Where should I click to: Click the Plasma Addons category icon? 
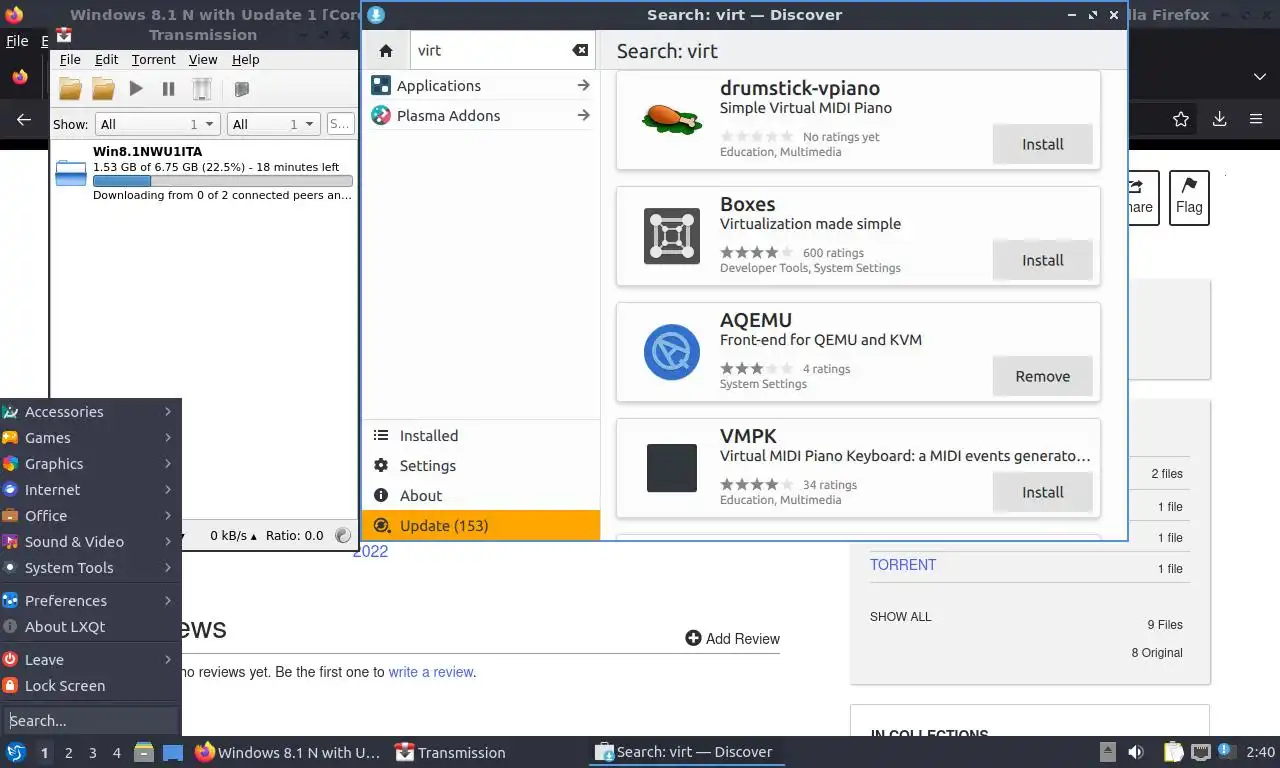point(380,116)
